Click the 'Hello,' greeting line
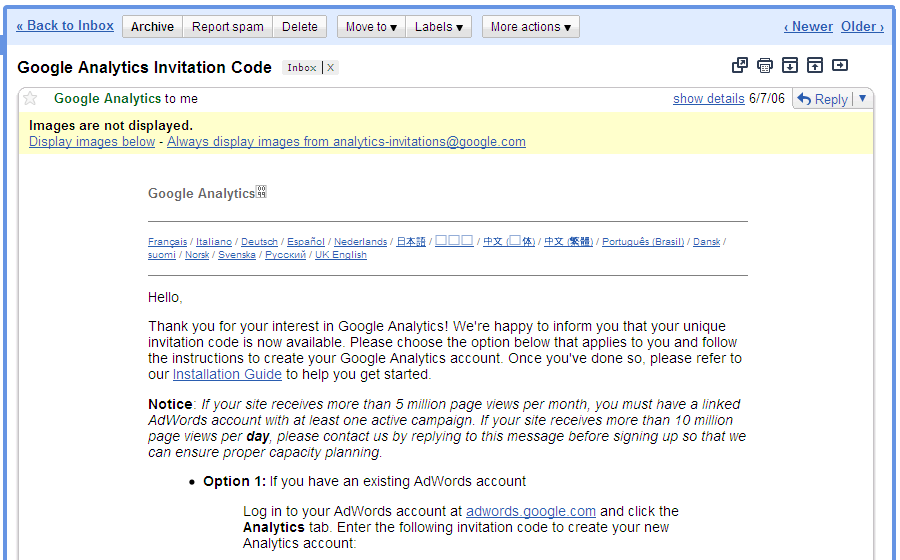 click(x=165, y=298)
